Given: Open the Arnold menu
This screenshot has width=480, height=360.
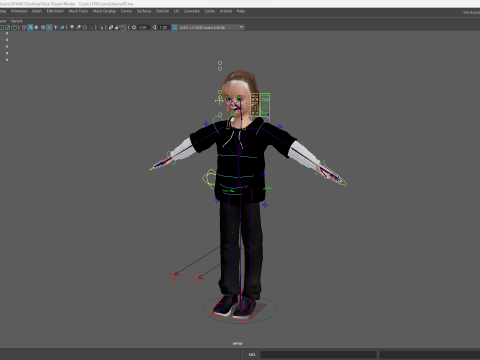Looking at the screenshot, I should (x=226, y=11).
